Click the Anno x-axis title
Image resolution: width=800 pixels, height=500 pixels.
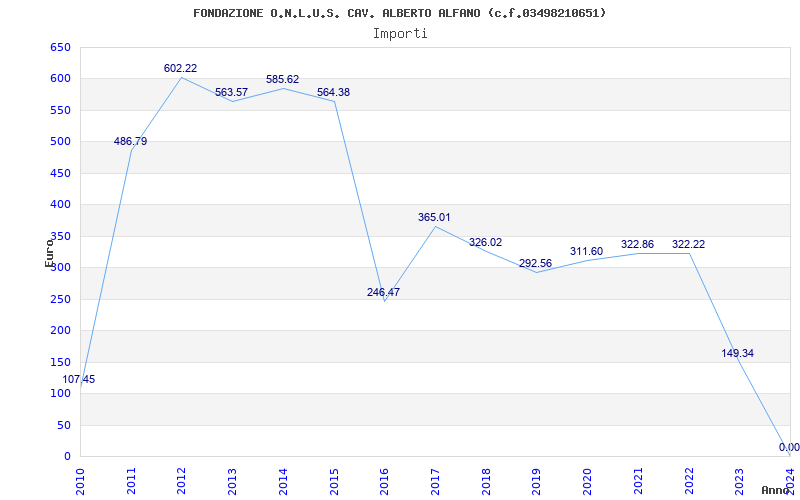pyautogui.click(x=775, y=490)
